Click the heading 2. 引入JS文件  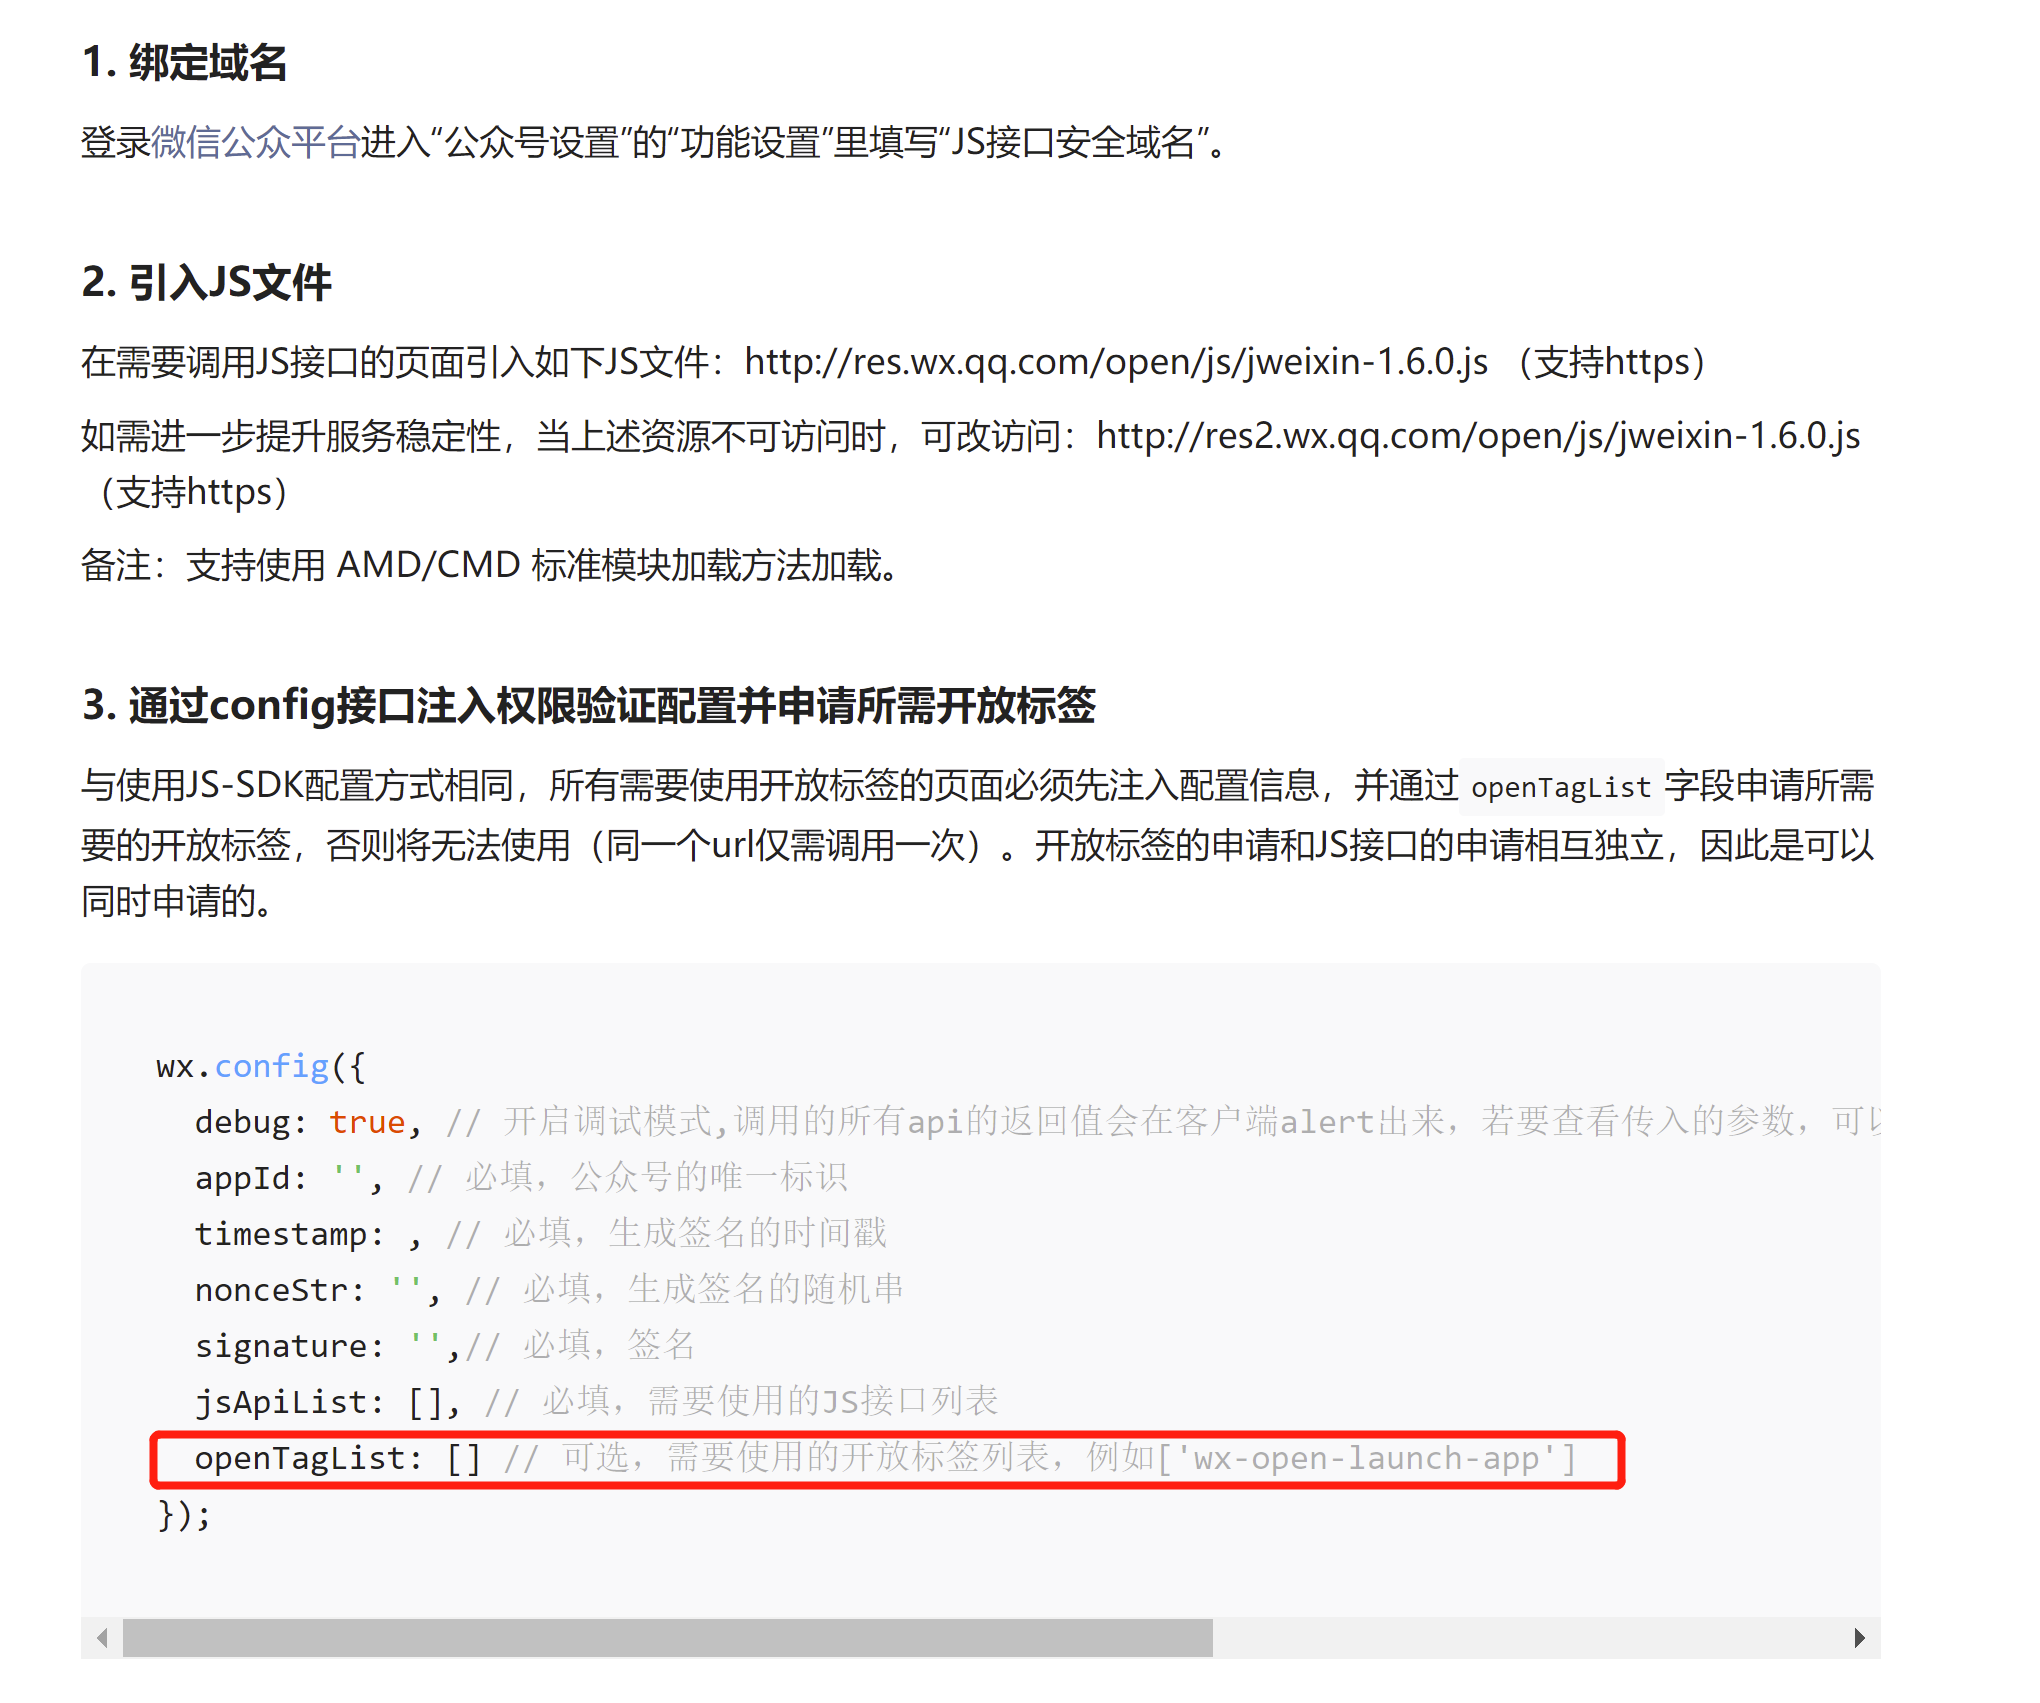(206, 282)
